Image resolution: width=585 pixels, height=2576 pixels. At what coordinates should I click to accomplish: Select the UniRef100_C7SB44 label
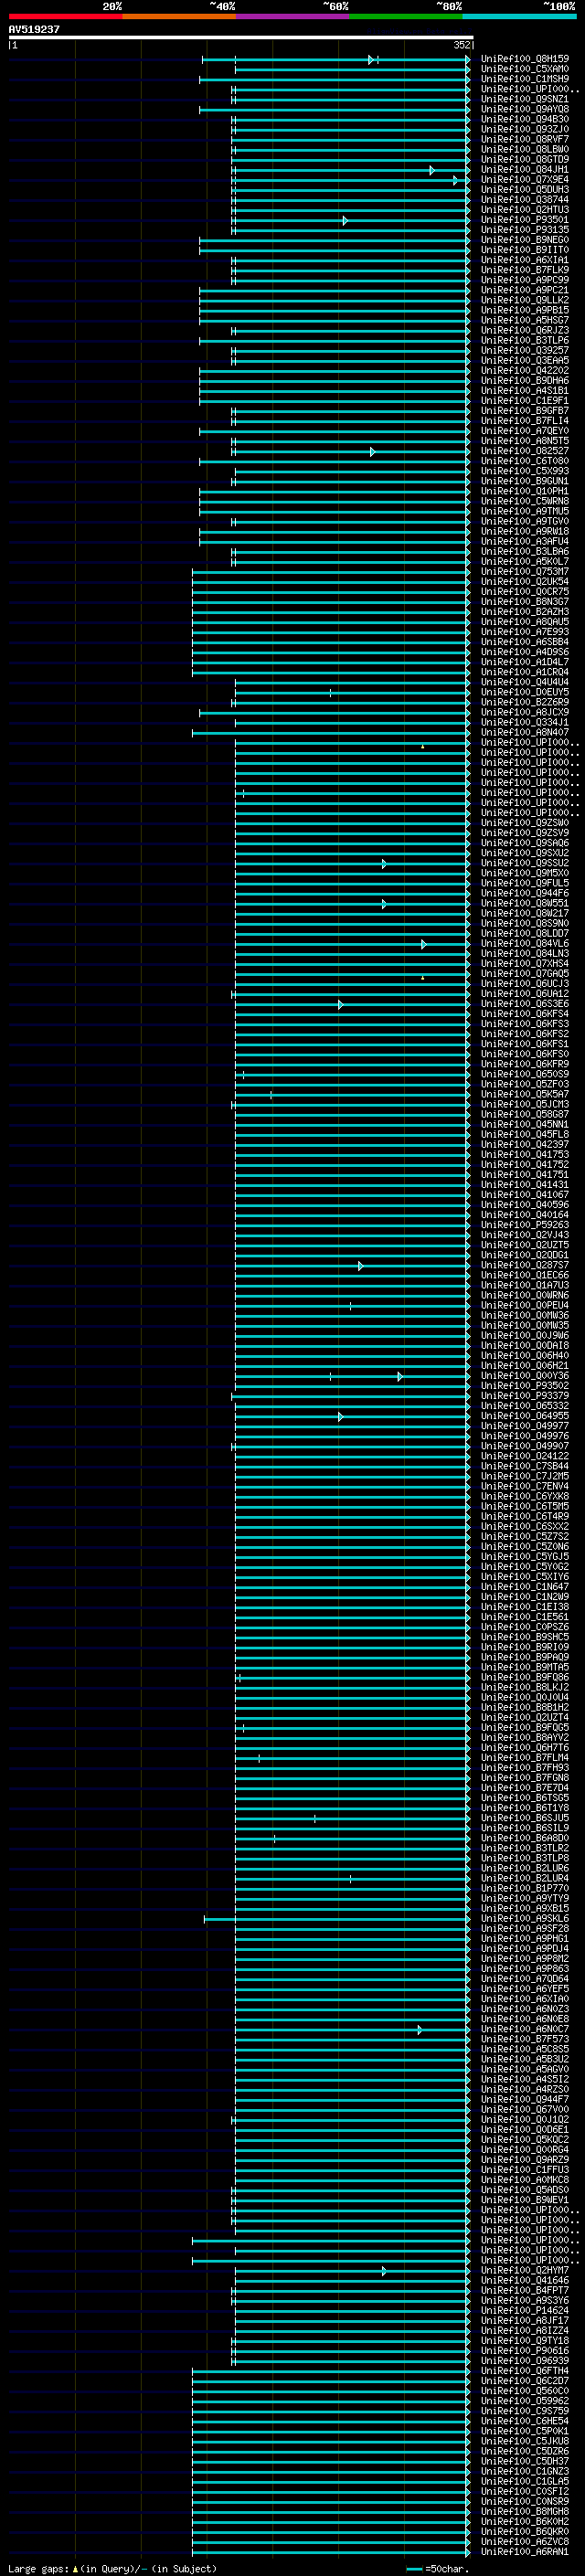(525, 1466)
